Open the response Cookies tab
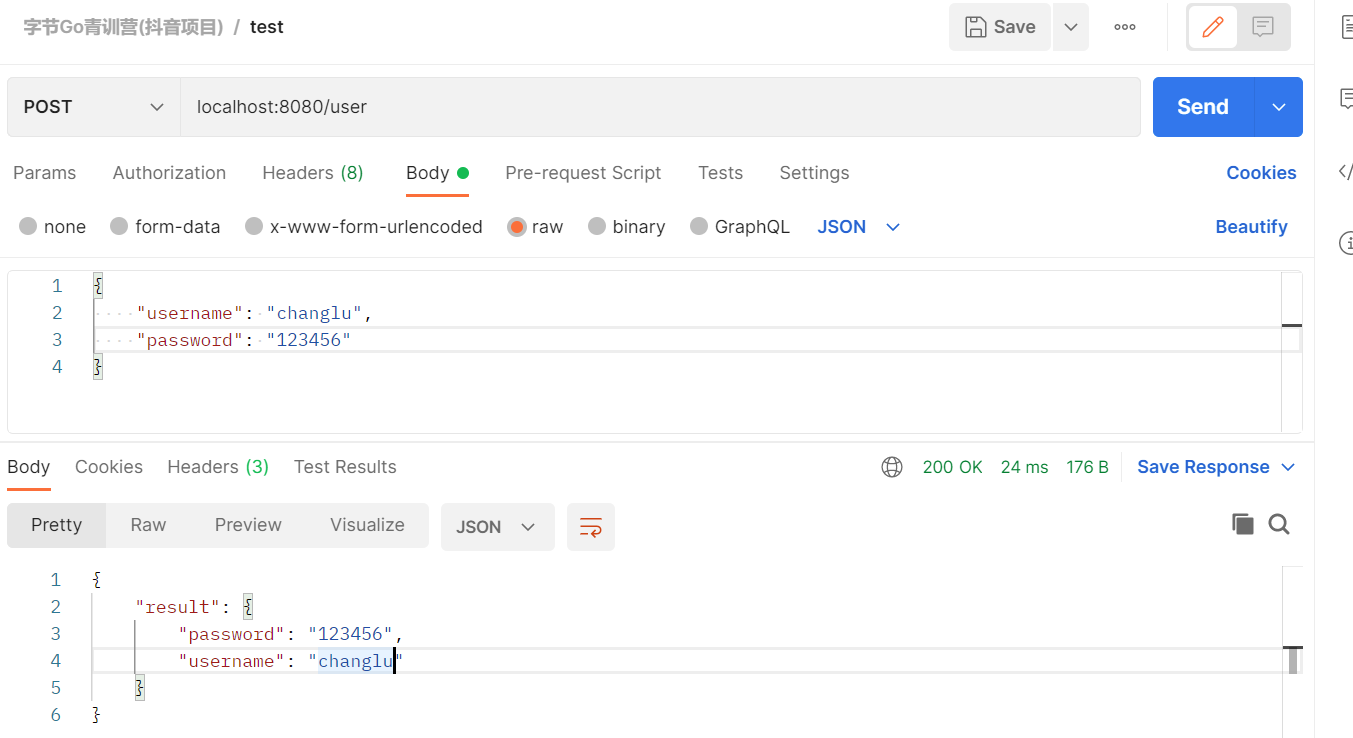 [x=109, y=467]
